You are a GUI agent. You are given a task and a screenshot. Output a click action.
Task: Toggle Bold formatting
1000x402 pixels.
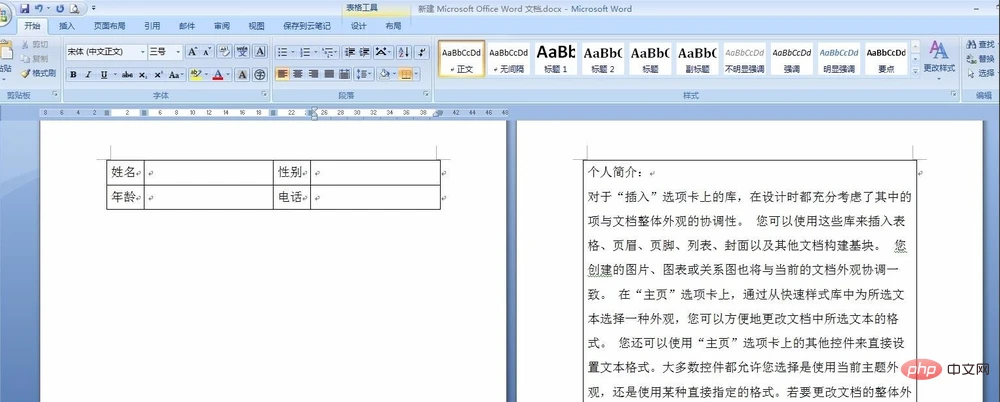click(x=73, y=75)
